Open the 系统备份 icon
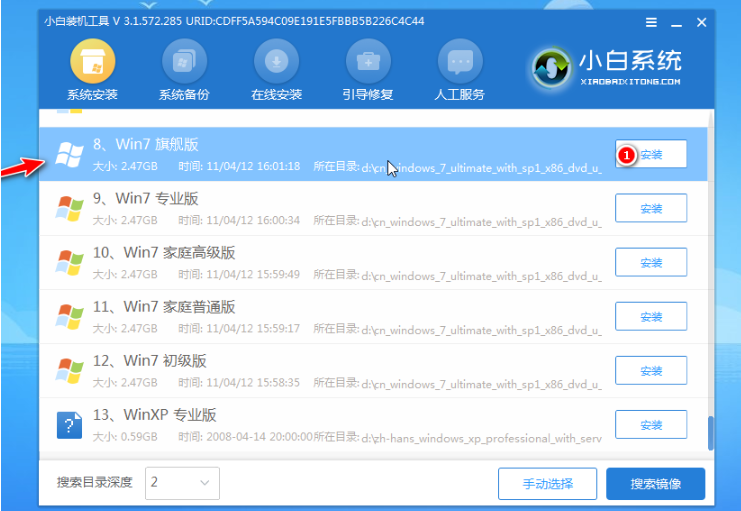The height and width of the screenshot is (511, 741). pos(184,61)
